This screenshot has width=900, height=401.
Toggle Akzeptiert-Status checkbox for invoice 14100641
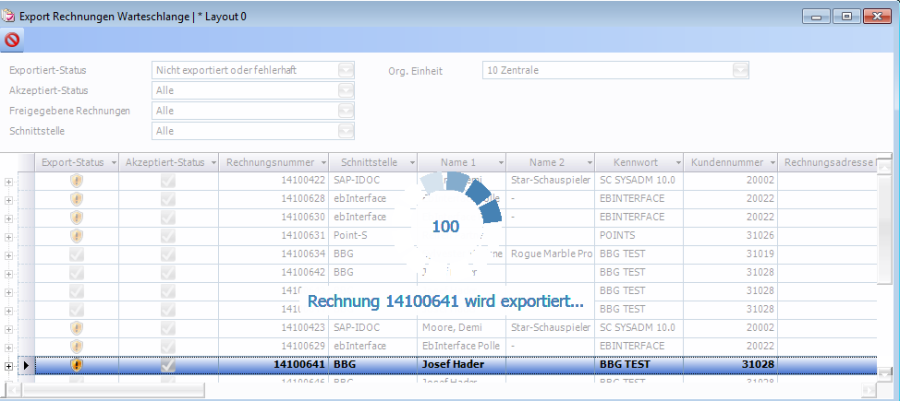(x=168, y=365)
